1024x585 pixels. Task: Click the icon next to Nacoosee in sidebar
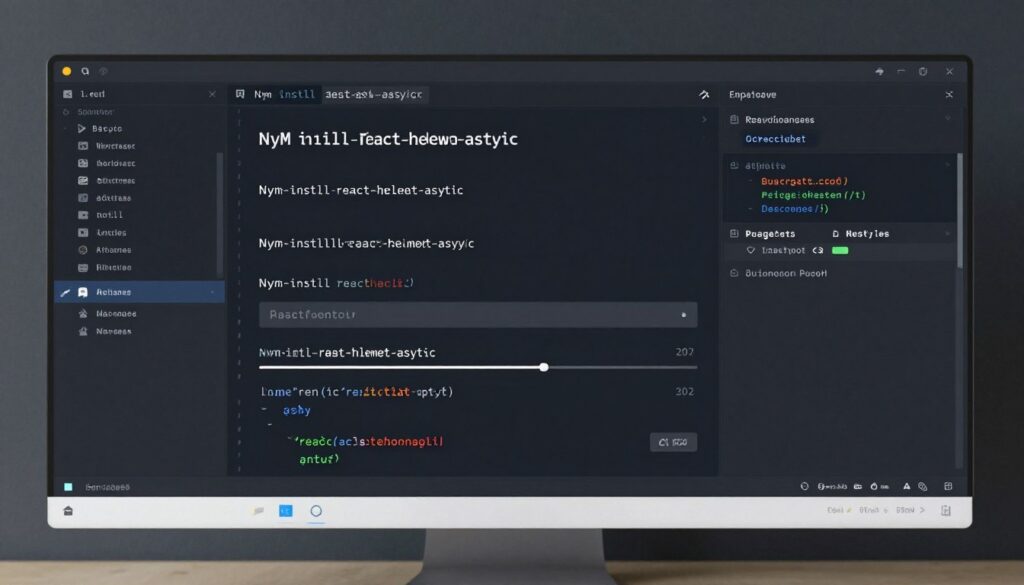(x=83, y=313)
